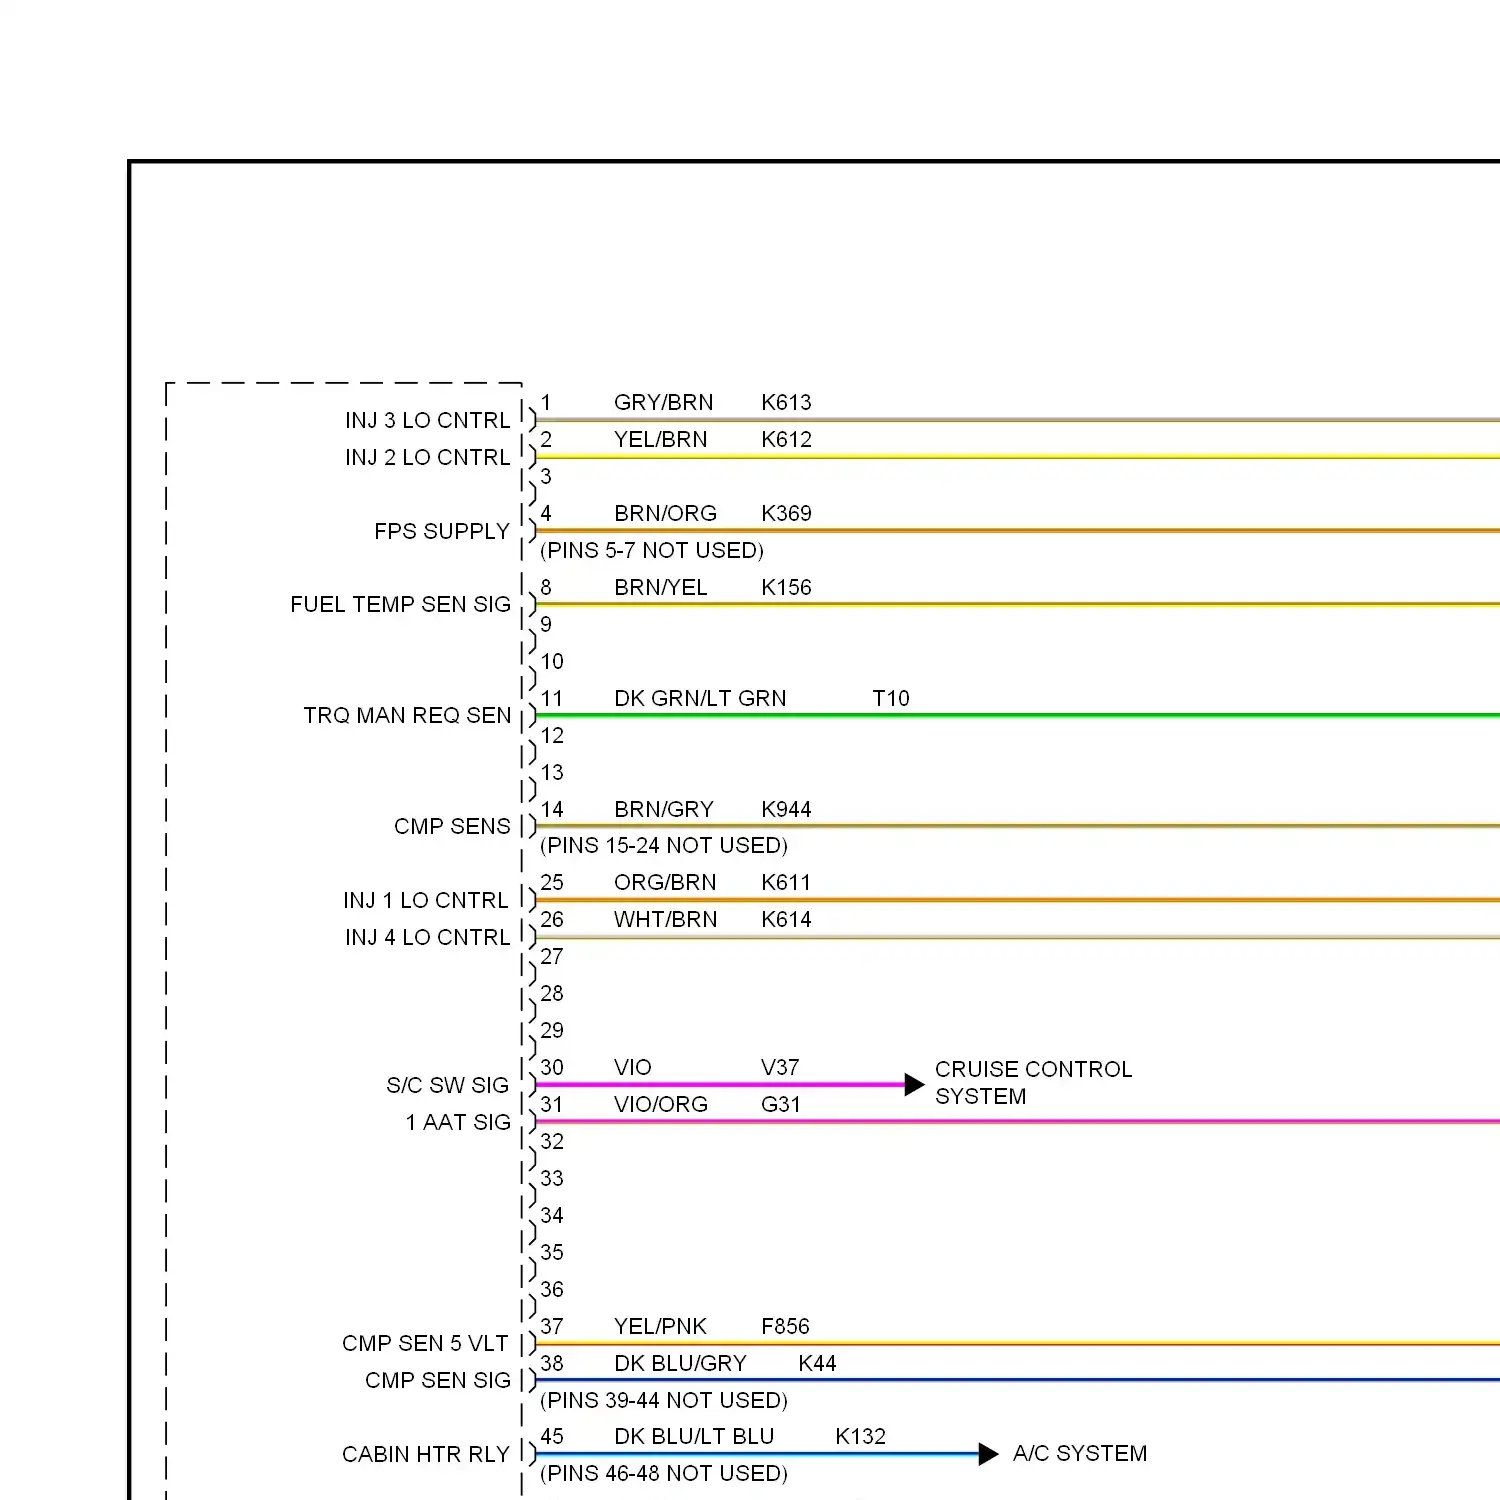Image resolution: width=1500 pixels, height=1500 pixels.
Task: Select the FUEL TEMP SEN SIG label
Action: [x=400, y=604]
